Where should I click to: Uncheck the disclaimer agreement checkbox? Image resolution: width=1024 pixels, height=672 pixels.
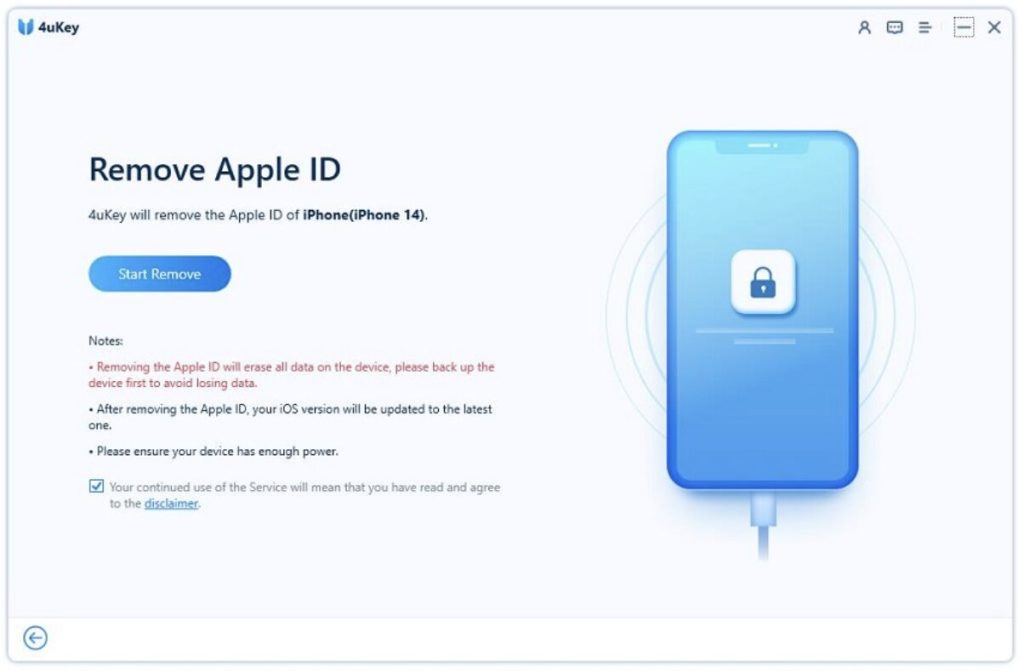[96, 486]
